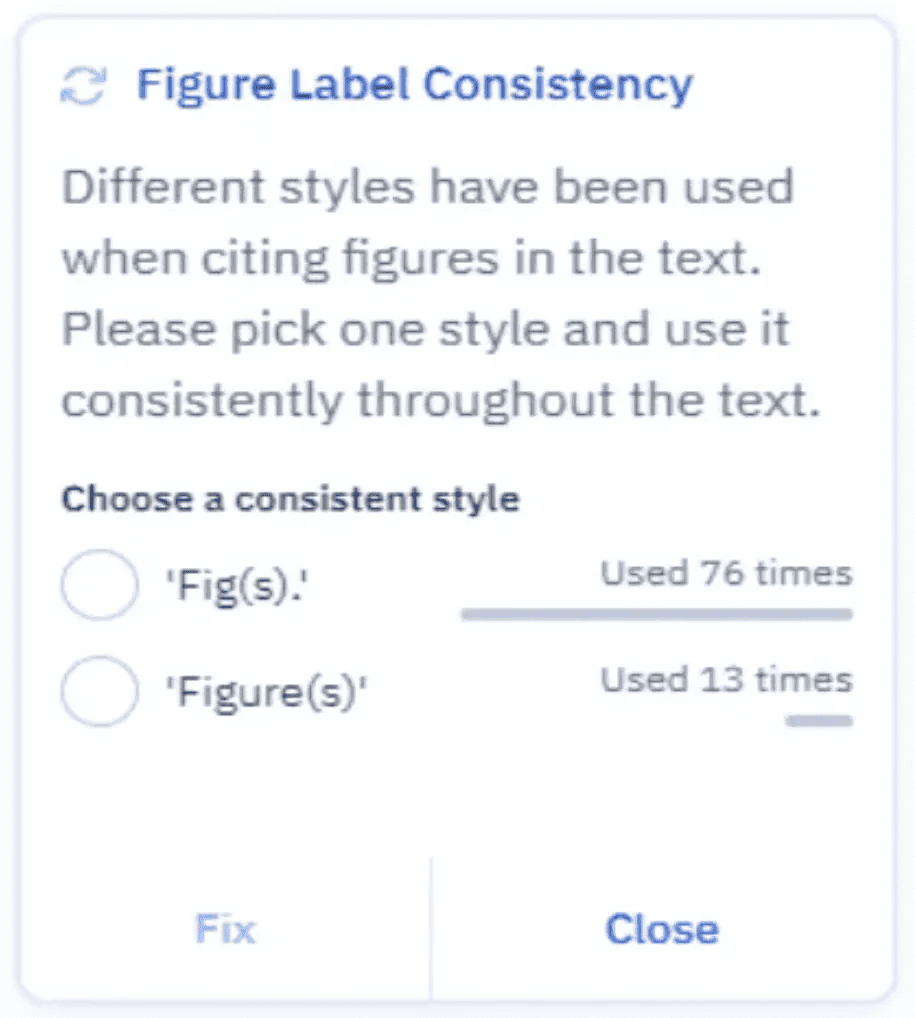Click the 'Figure Label Consistency' title
Viewport: 915px width, 1018px height.
[414, 85]
